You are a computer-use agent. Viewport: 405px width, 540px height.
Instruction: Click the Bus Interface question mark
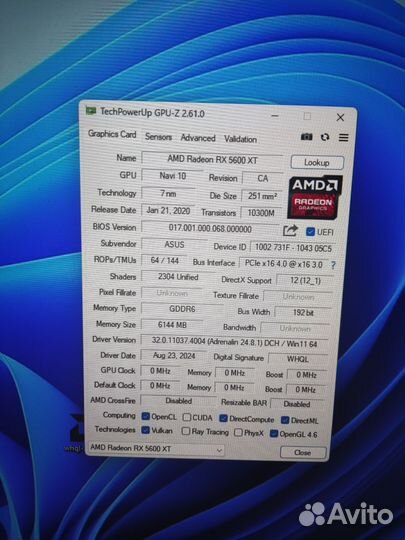pyautogui.click(x=333, y=266)
